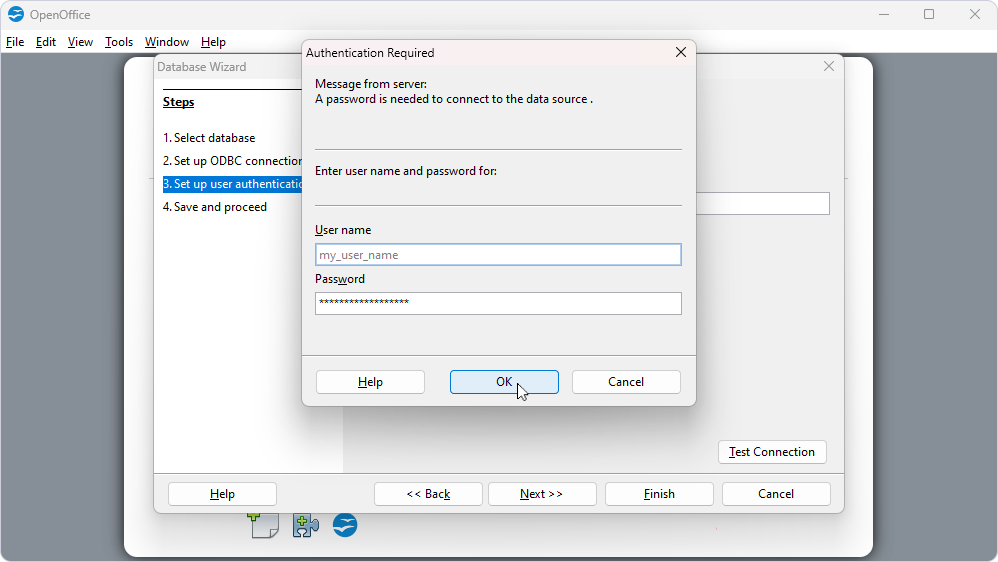The image size is (998, 562).
Task: Click Help in the authentication dialog
Action: 370,382
